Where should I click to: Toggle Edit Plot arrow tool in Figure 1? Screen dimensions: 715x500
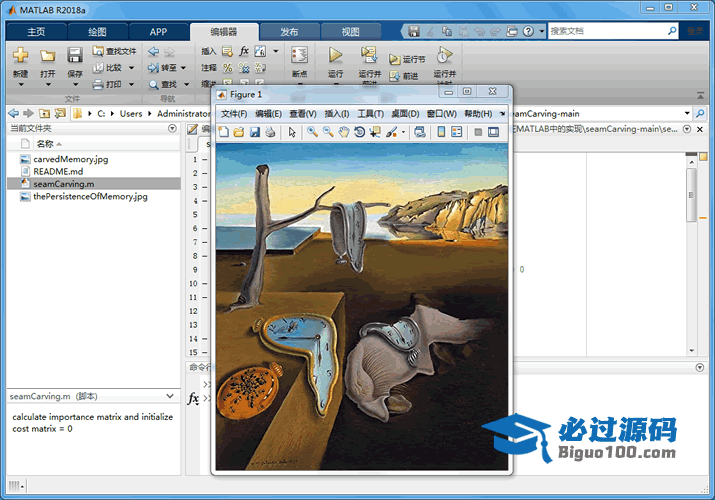[292, 132]
